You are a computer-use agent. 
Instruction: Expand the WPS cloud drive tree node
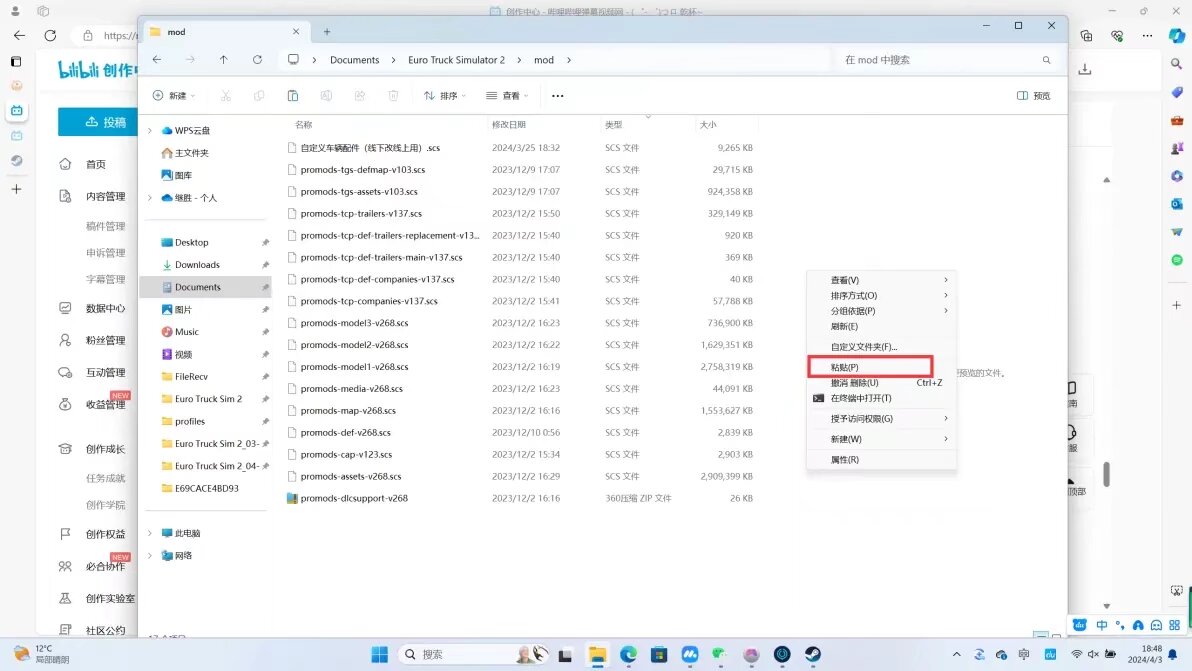150,131
